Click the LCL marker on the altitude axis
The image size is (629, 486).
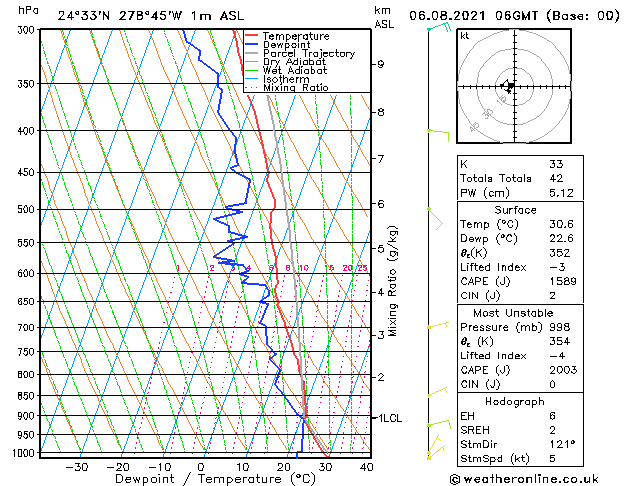click(x=388, y=418)
